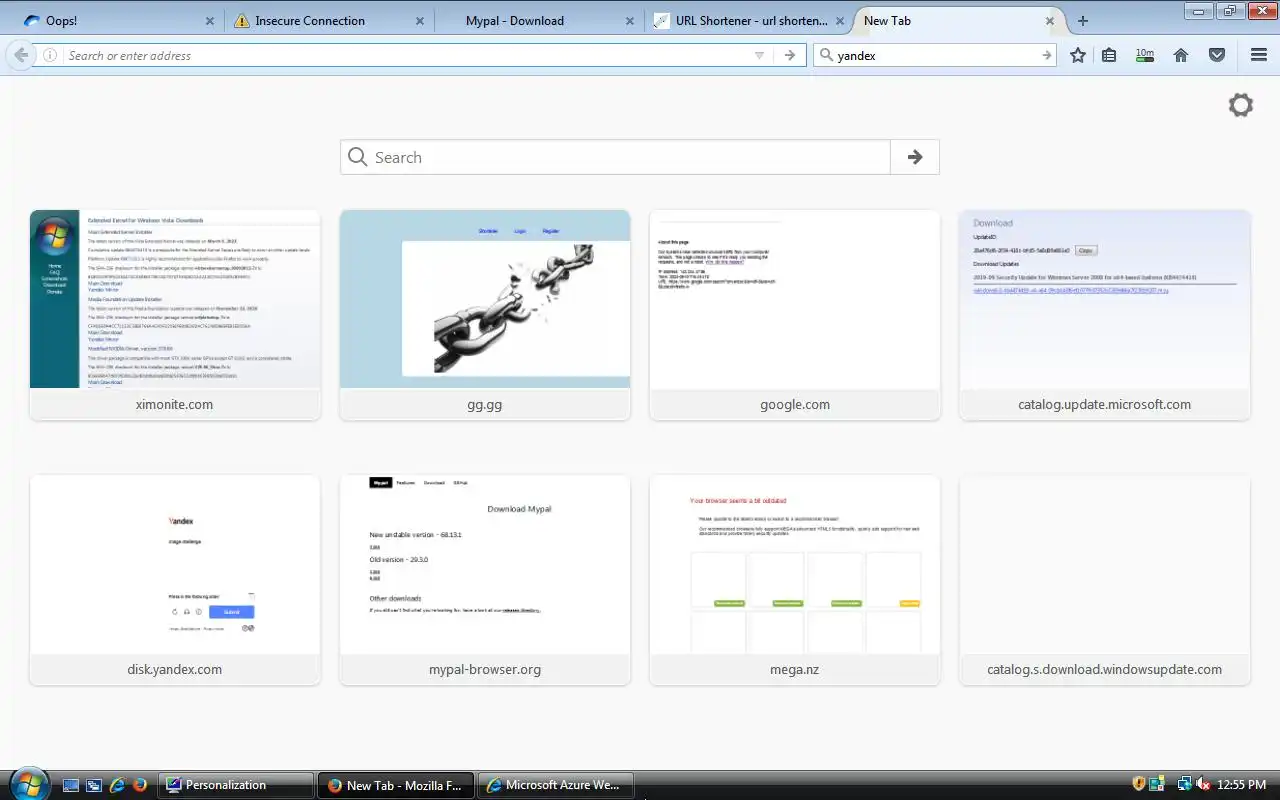This screenshot has height=800, width=1280.
Task: Click Show Desktop quick launch icon
Action: coord(71,785)
